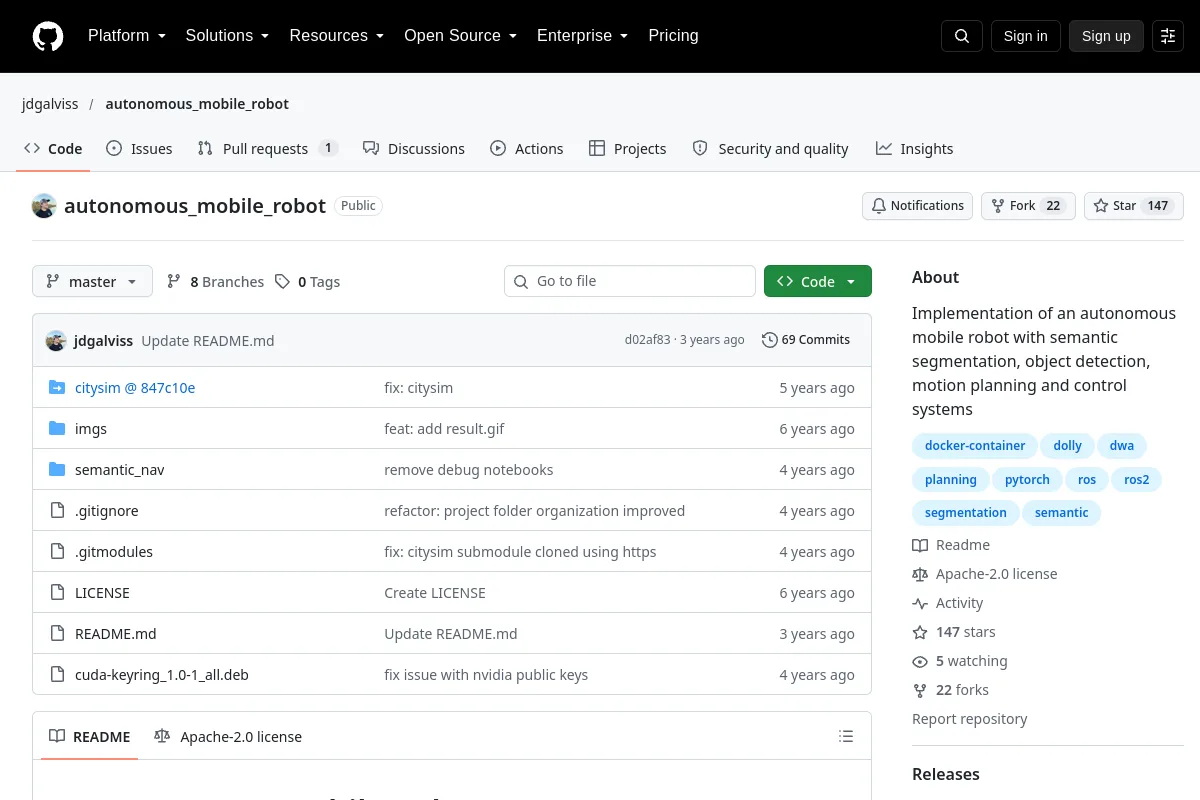This screenshot has height=800, width=1200.
Task: Click the pulse icon beside Activity
Action: (920, 603)
